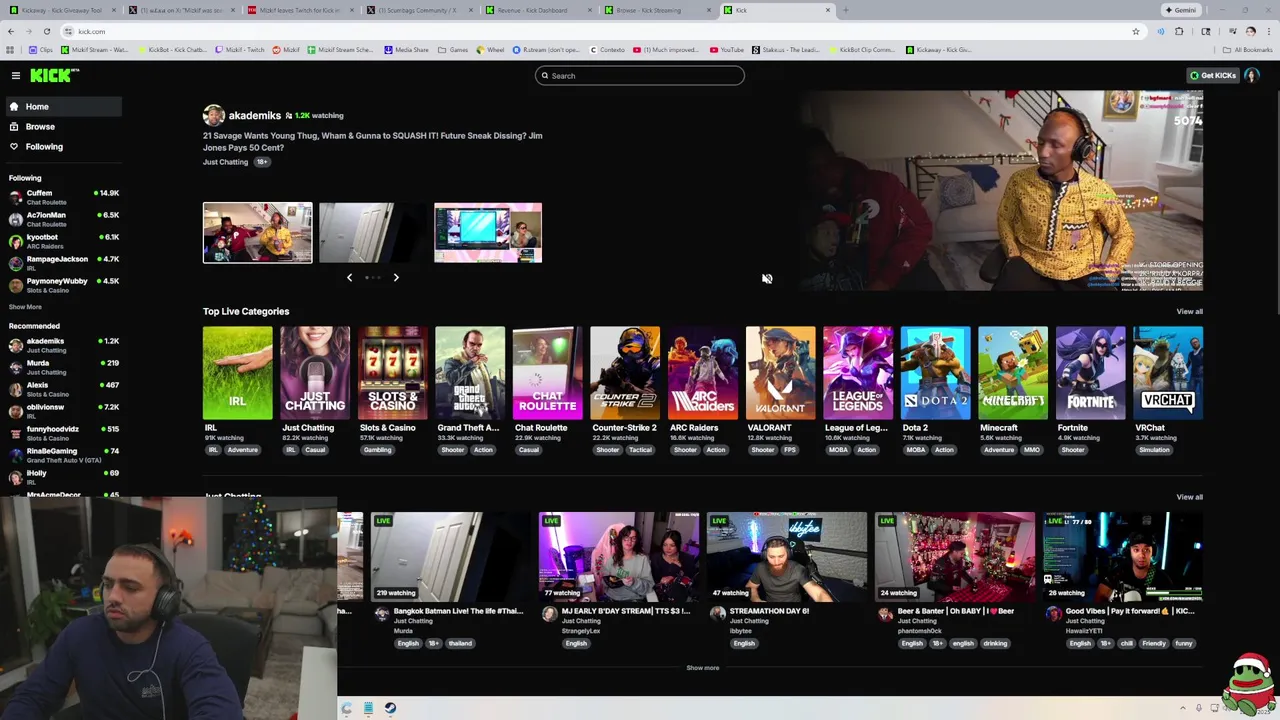1280x720 pixels.
Task: Open Cuffem's channel in Following list
Action: point(63,197)
